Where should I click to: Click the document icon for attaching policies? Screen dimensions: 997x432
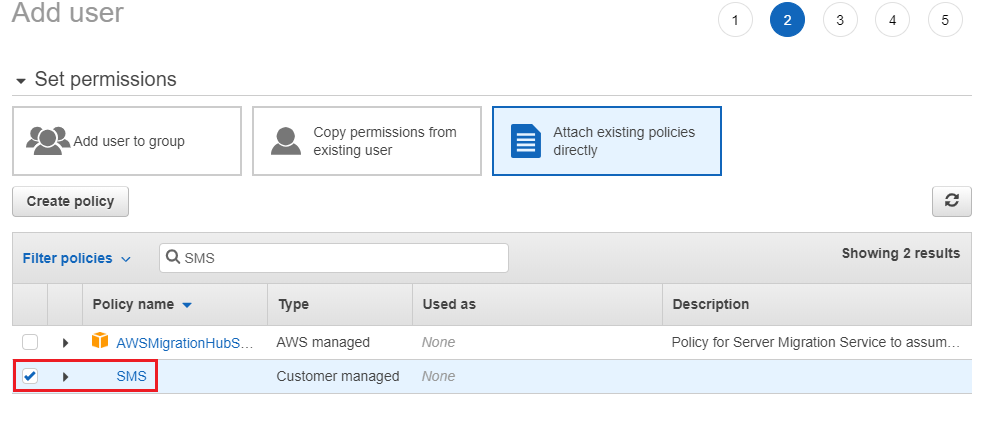[x=526, y=141]
